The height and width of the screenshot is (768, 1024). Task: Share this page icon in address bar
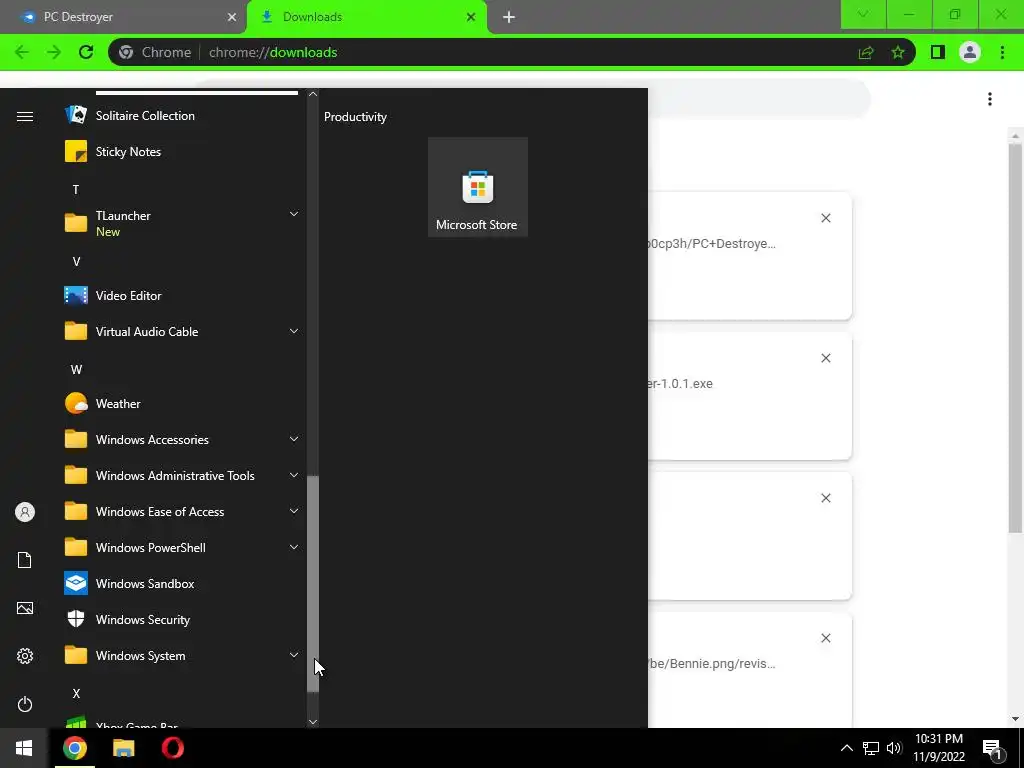pyautogui.click(x=866, y=52)
